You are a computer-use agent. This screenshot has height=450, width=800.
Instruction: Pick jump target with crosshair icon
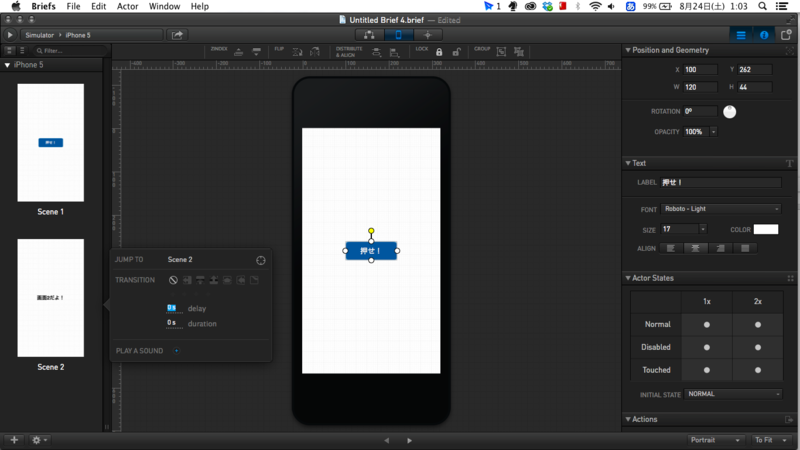[261, 260]
